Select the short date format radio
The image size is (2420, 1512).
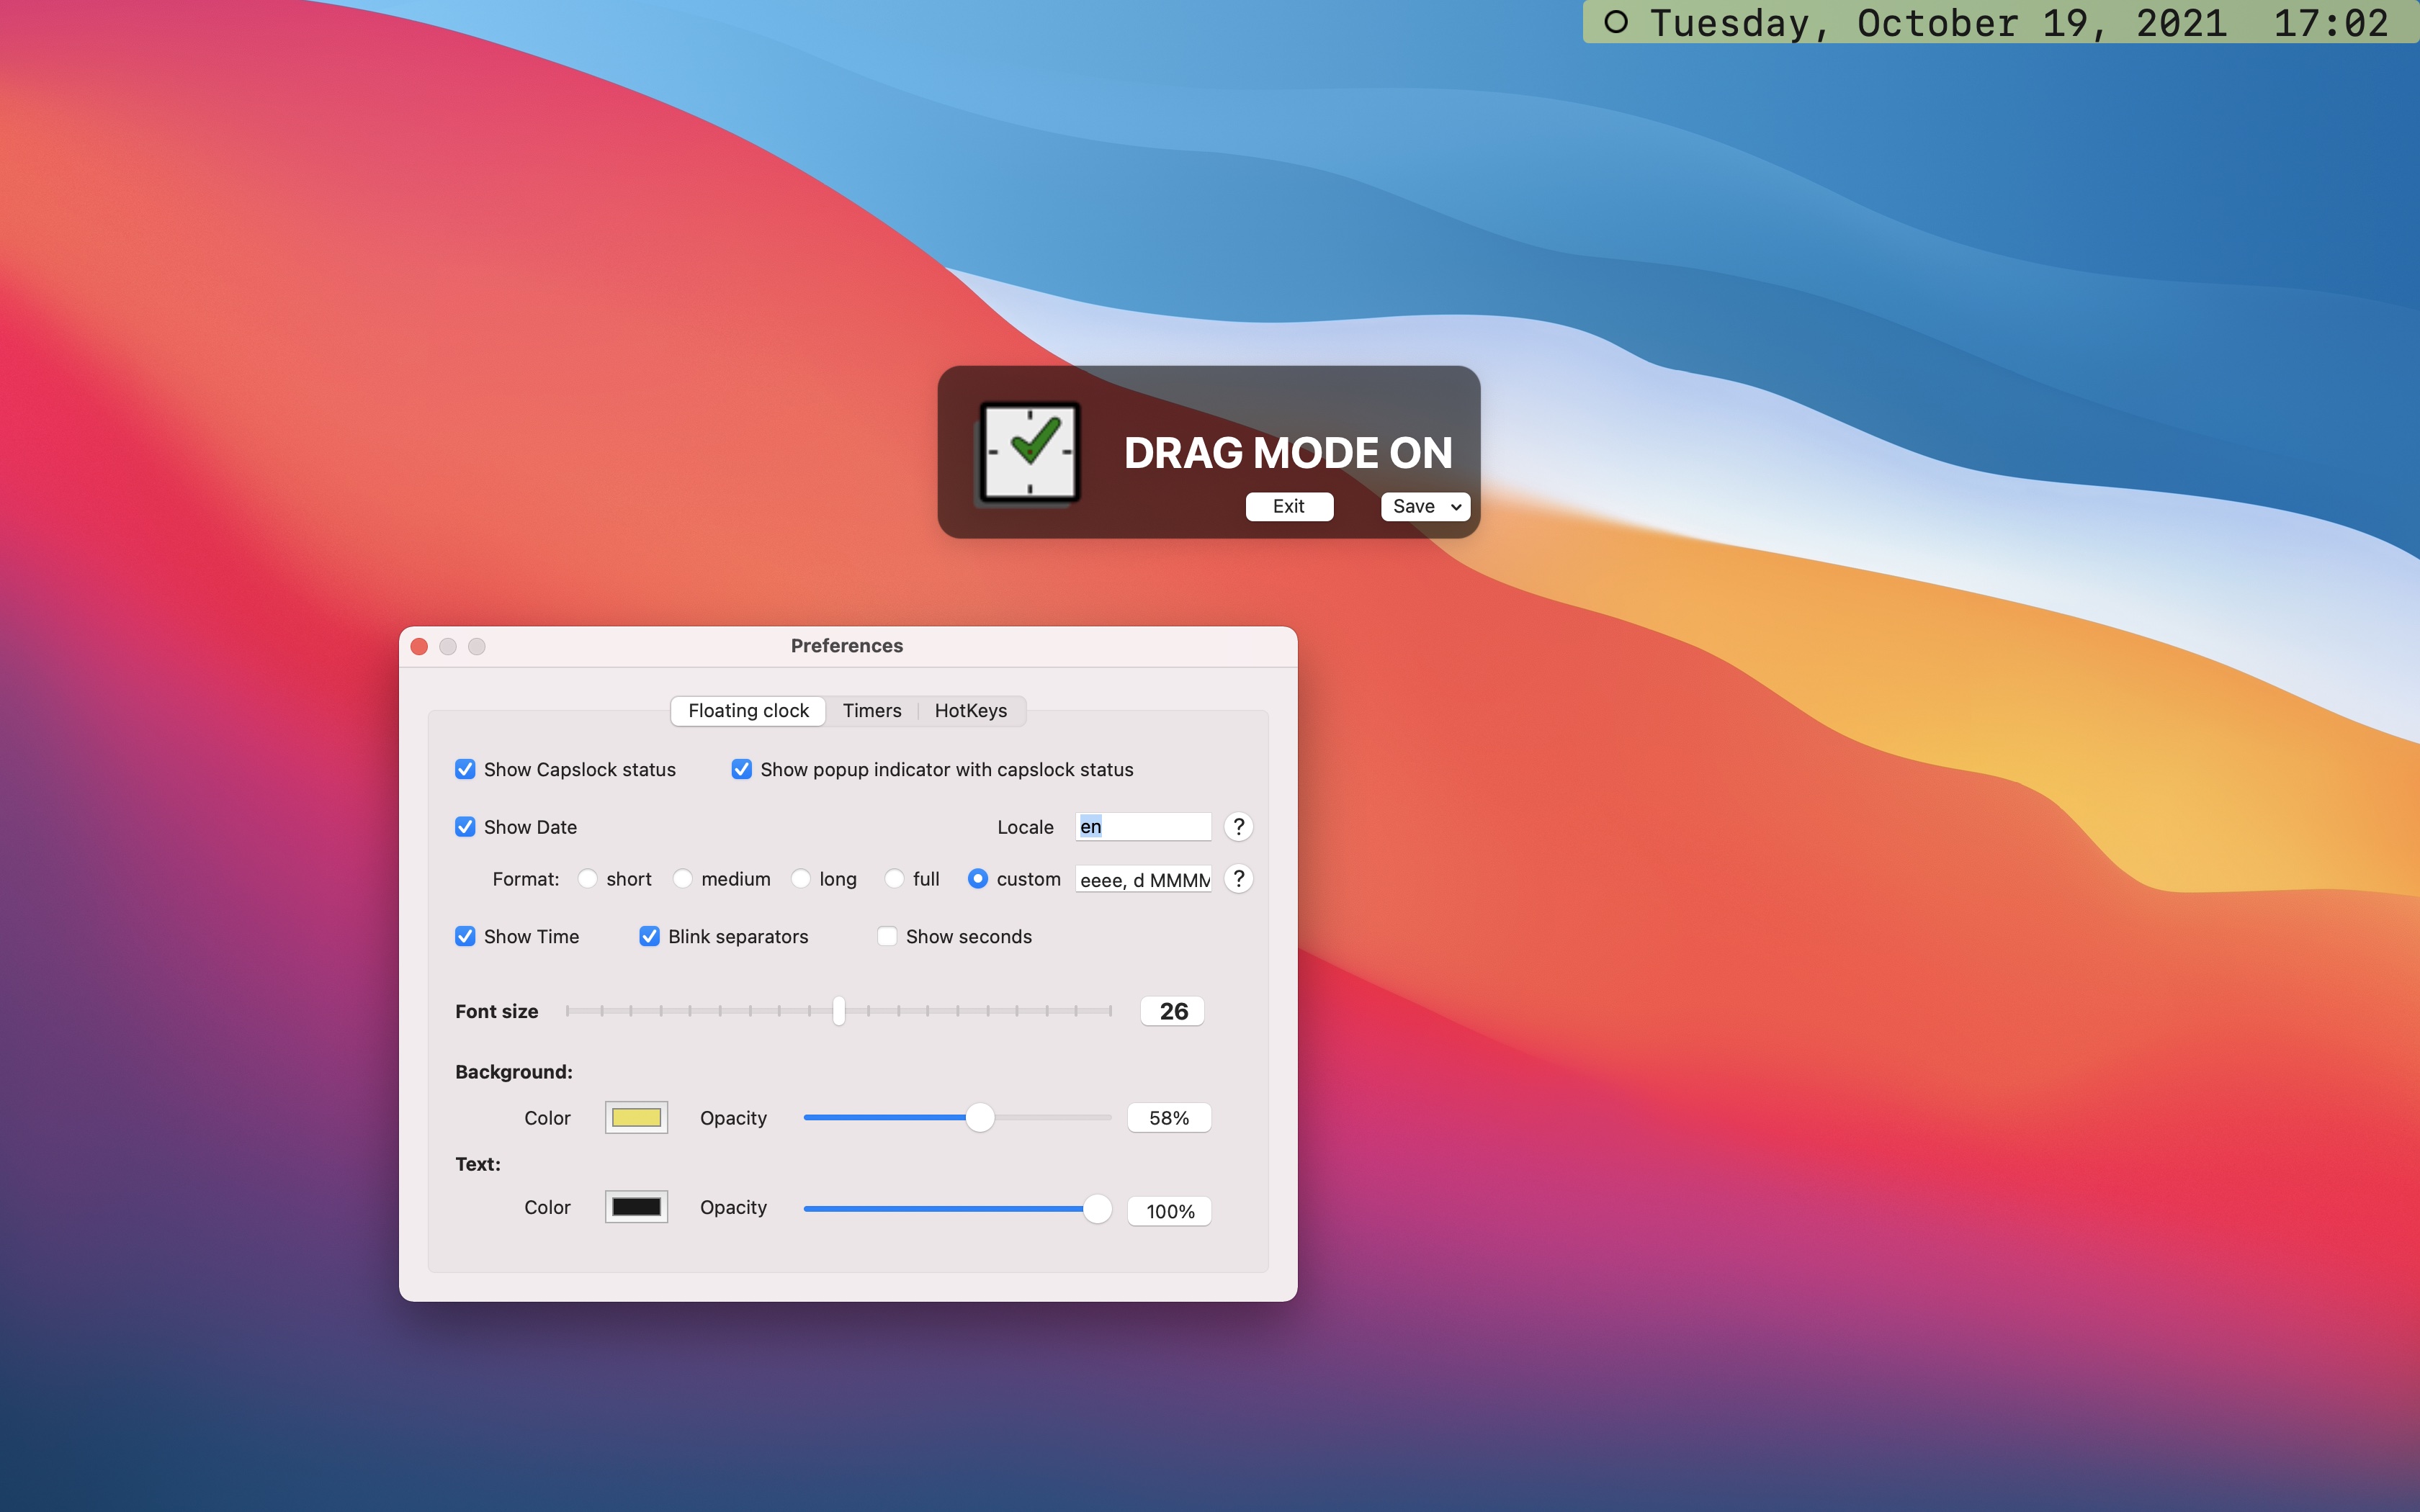tap(588, 878)
